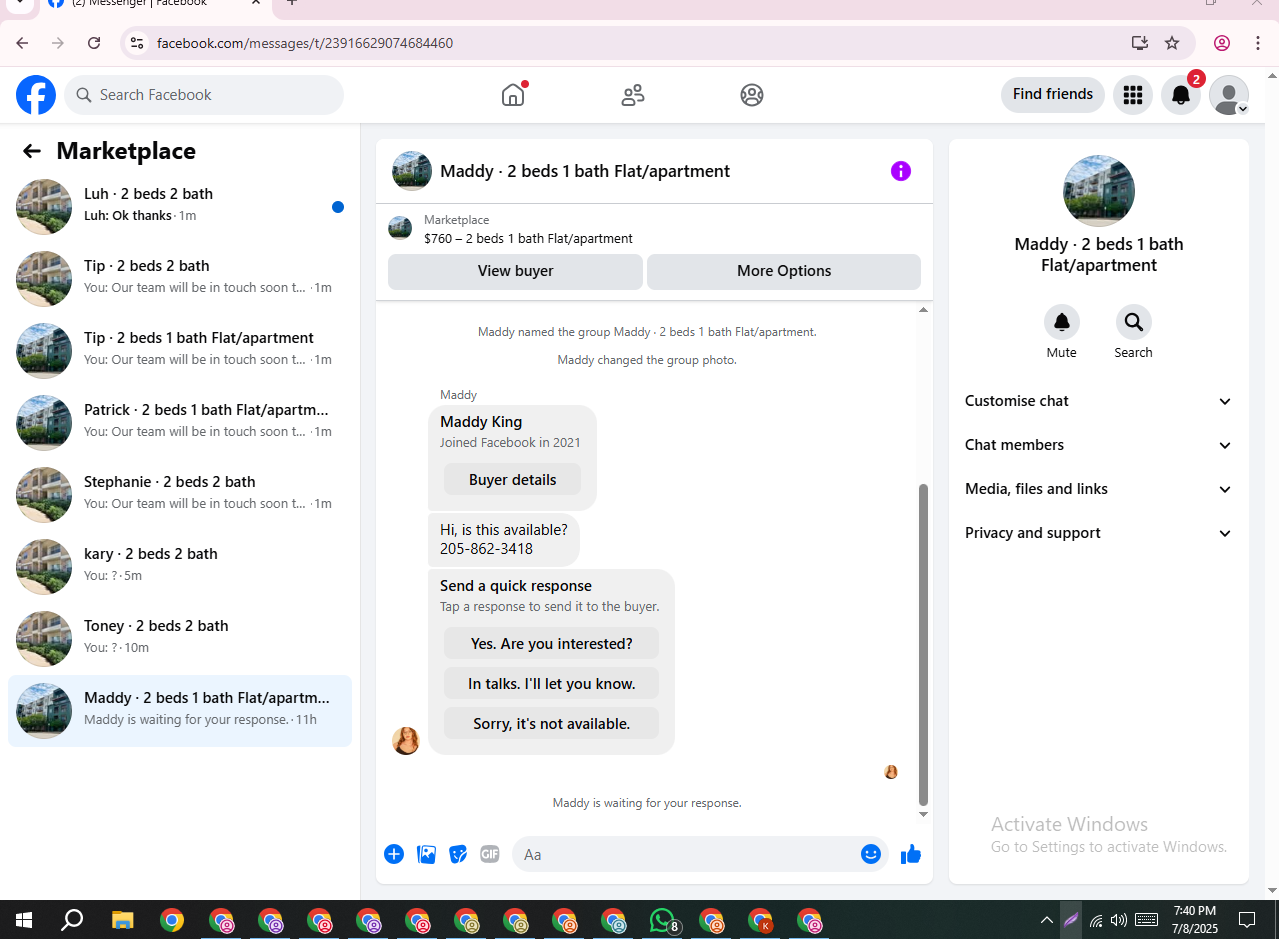Image resolution: width=1279 pixels, height=939 pixels.
Task: Choose a sticker from the sticker icon
Action: [458, 854]
